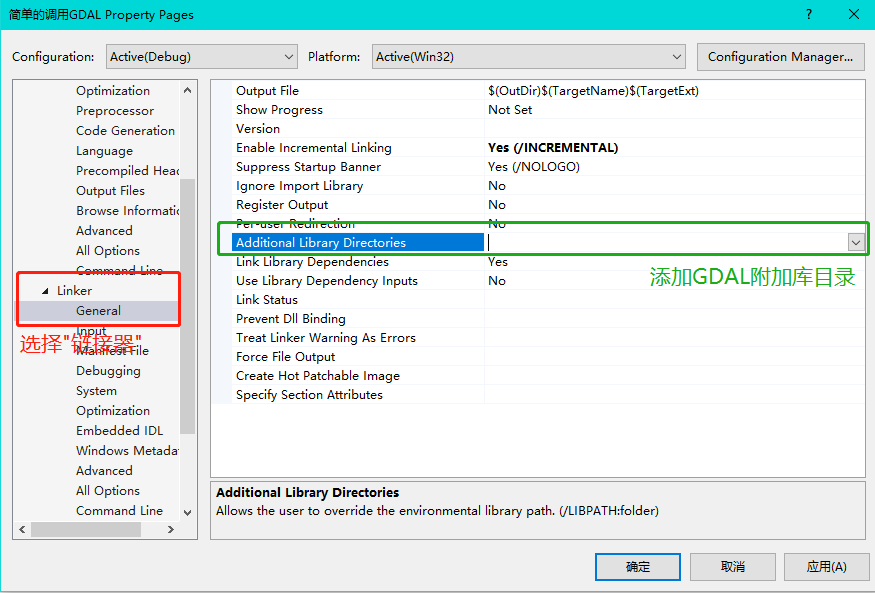The width and height of the screenshot is (875, 593).
Task: Confirm with the 确定 button
Action: [637, 567]
